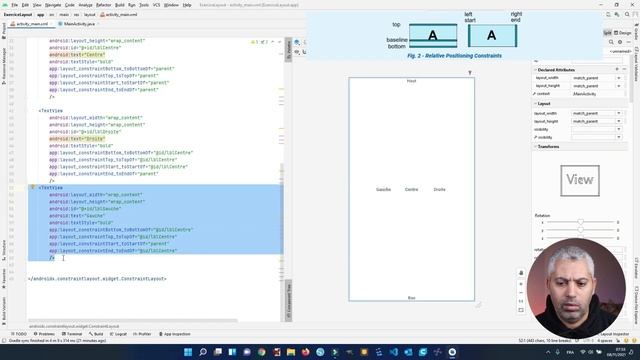Open the File menu
640x360 pixels.
click(x=15, y=5)
